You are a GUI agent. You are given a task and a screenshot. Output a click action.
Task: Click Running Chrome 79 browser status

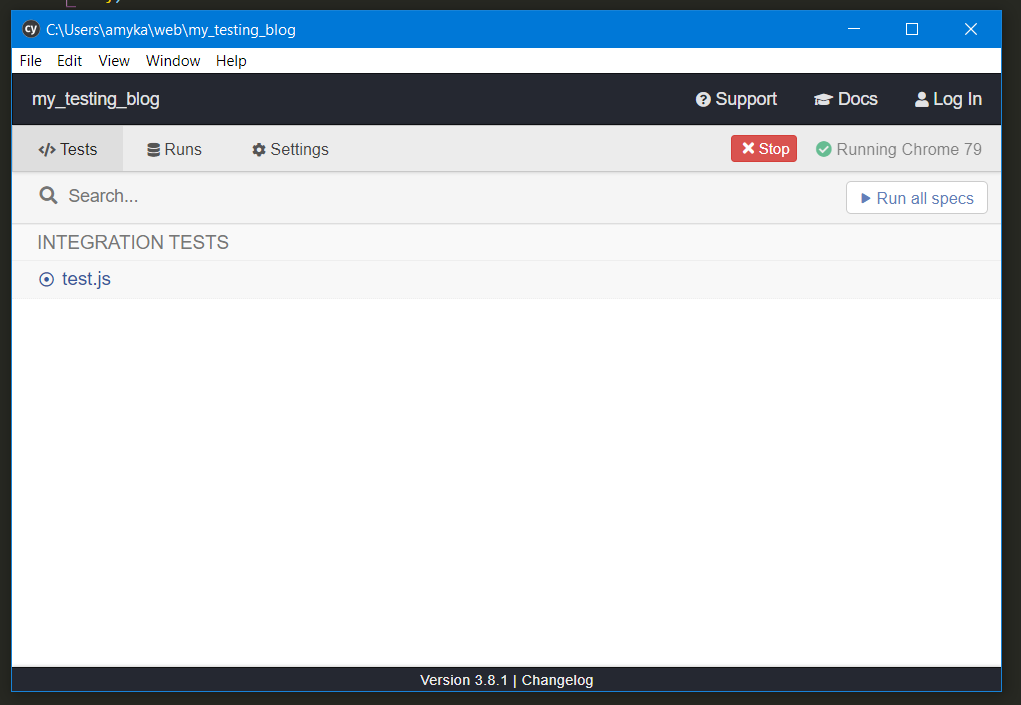click(909, 149)
